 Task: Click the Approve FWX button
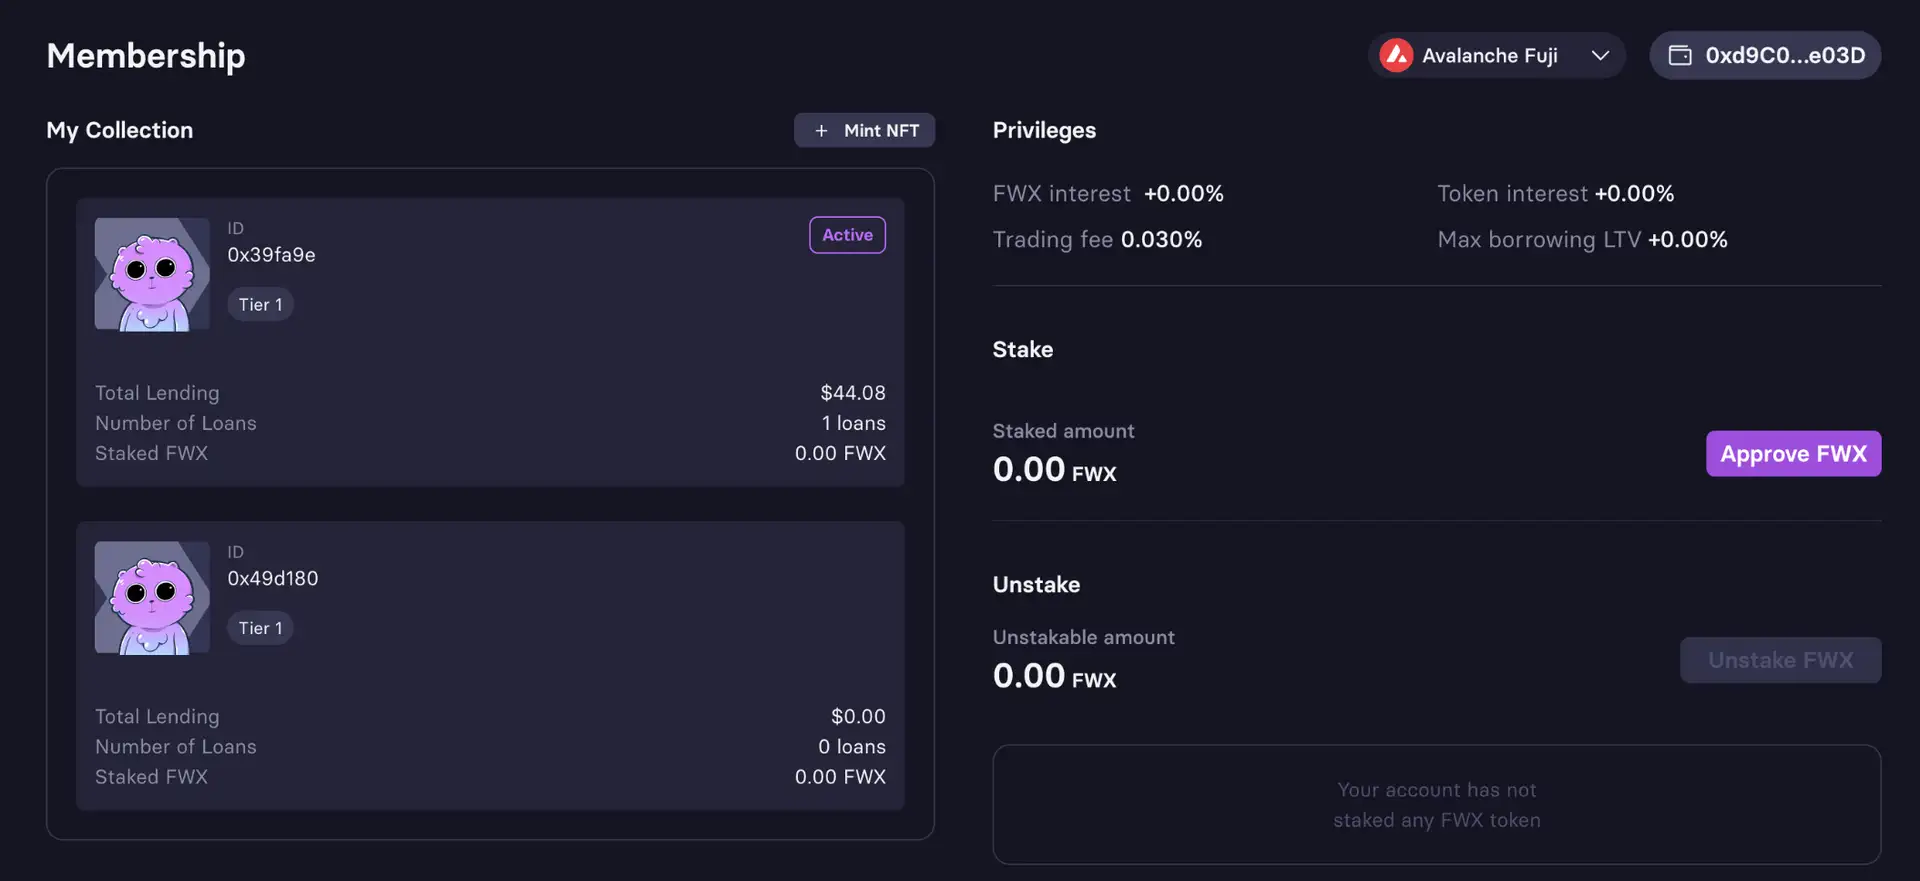[1793, 454]
